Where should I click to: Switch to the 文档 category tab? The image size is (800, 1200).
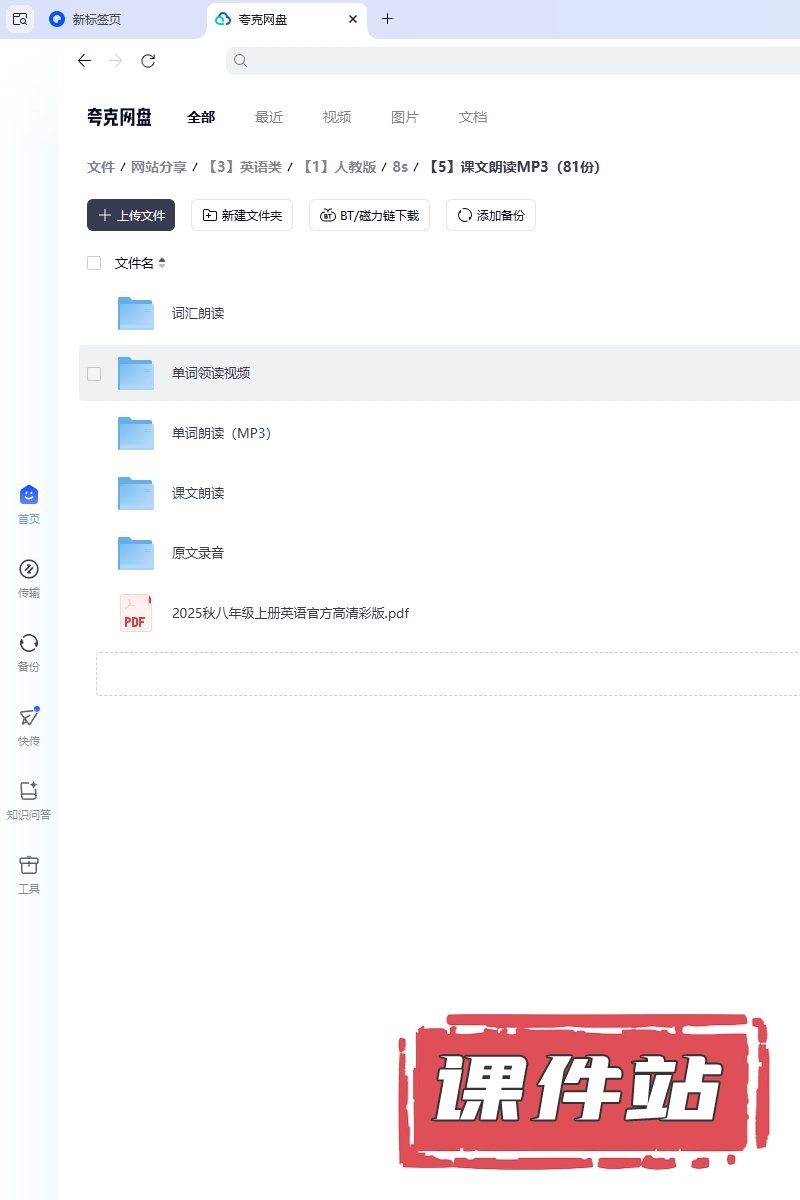click(x=473, y=117)
